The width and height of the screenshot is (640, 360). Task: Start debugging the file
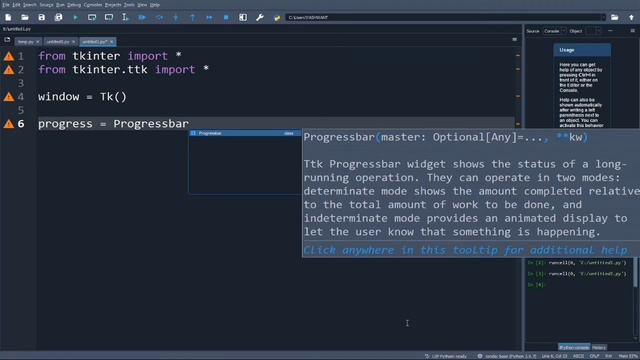142,18
